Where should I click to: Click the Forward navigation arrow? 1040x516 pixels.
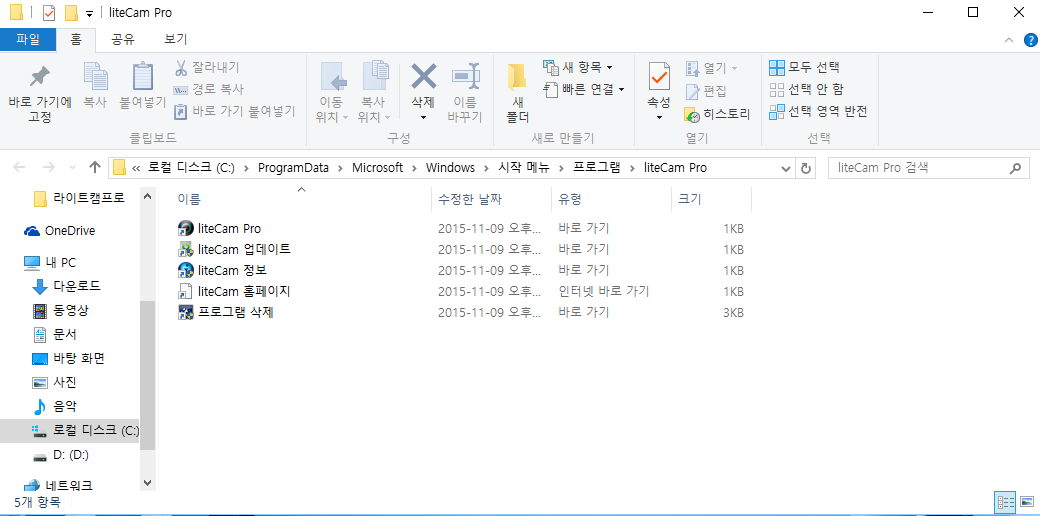pos(48,168)
